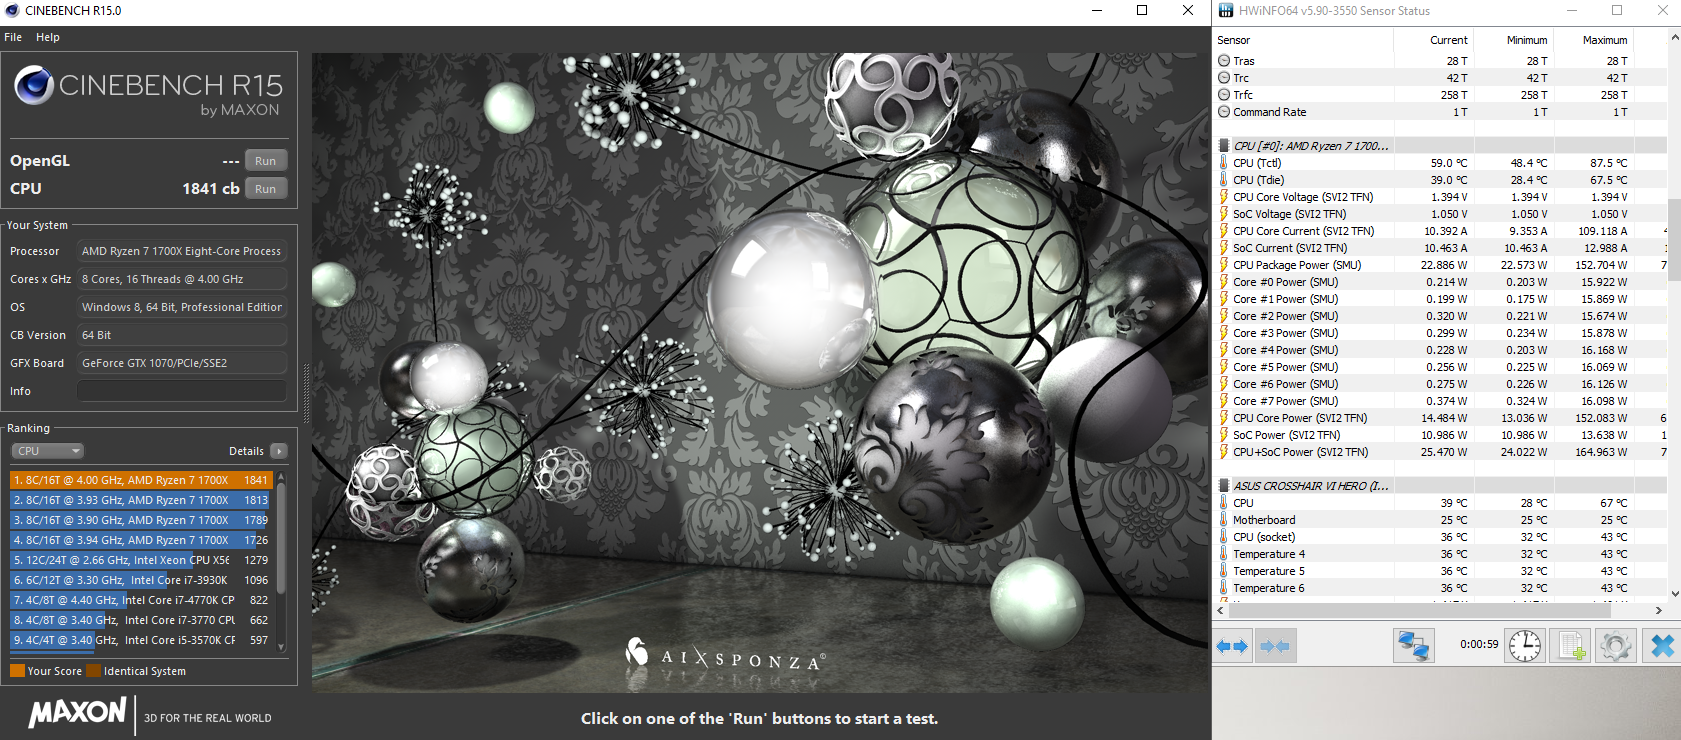Minimize the HWiNFO64 Sensor Status window
The height and width of the screenshot is (740, 1681).
[1572, 11]
